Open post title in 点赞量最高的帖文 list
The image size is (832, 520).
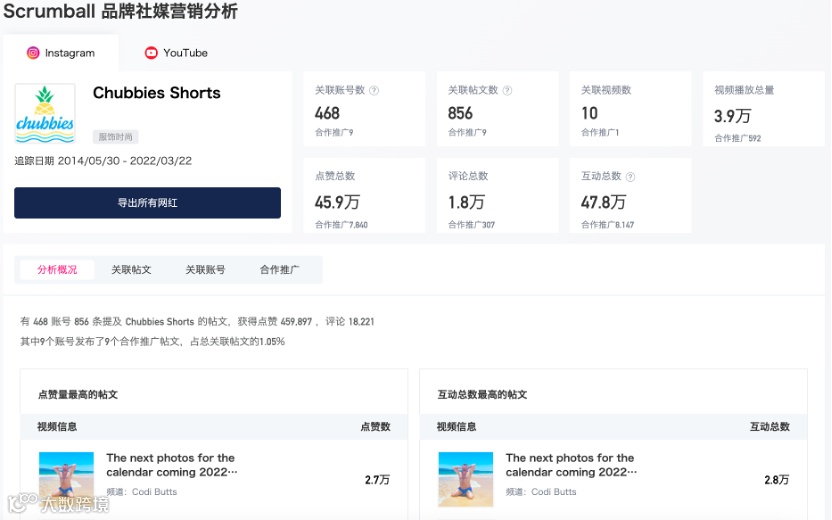click(x=171, y=465)
